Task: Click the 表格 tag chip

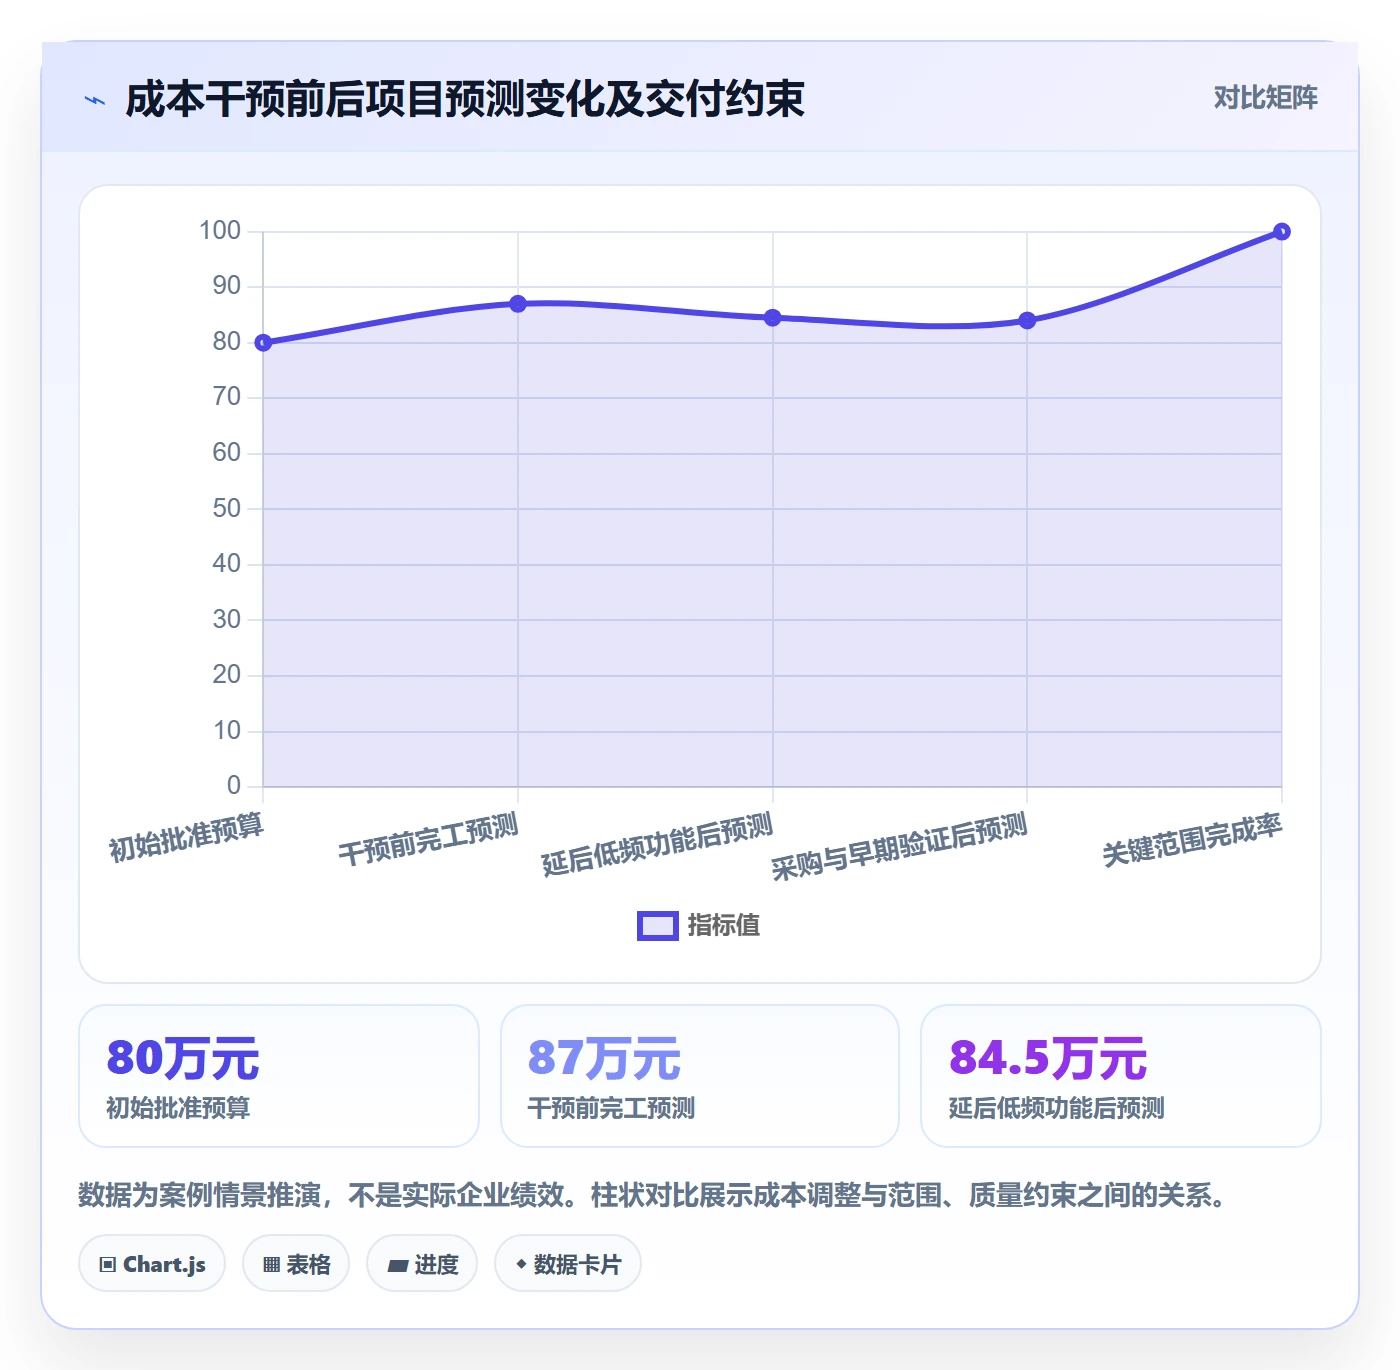Action: pos(296,1264)
